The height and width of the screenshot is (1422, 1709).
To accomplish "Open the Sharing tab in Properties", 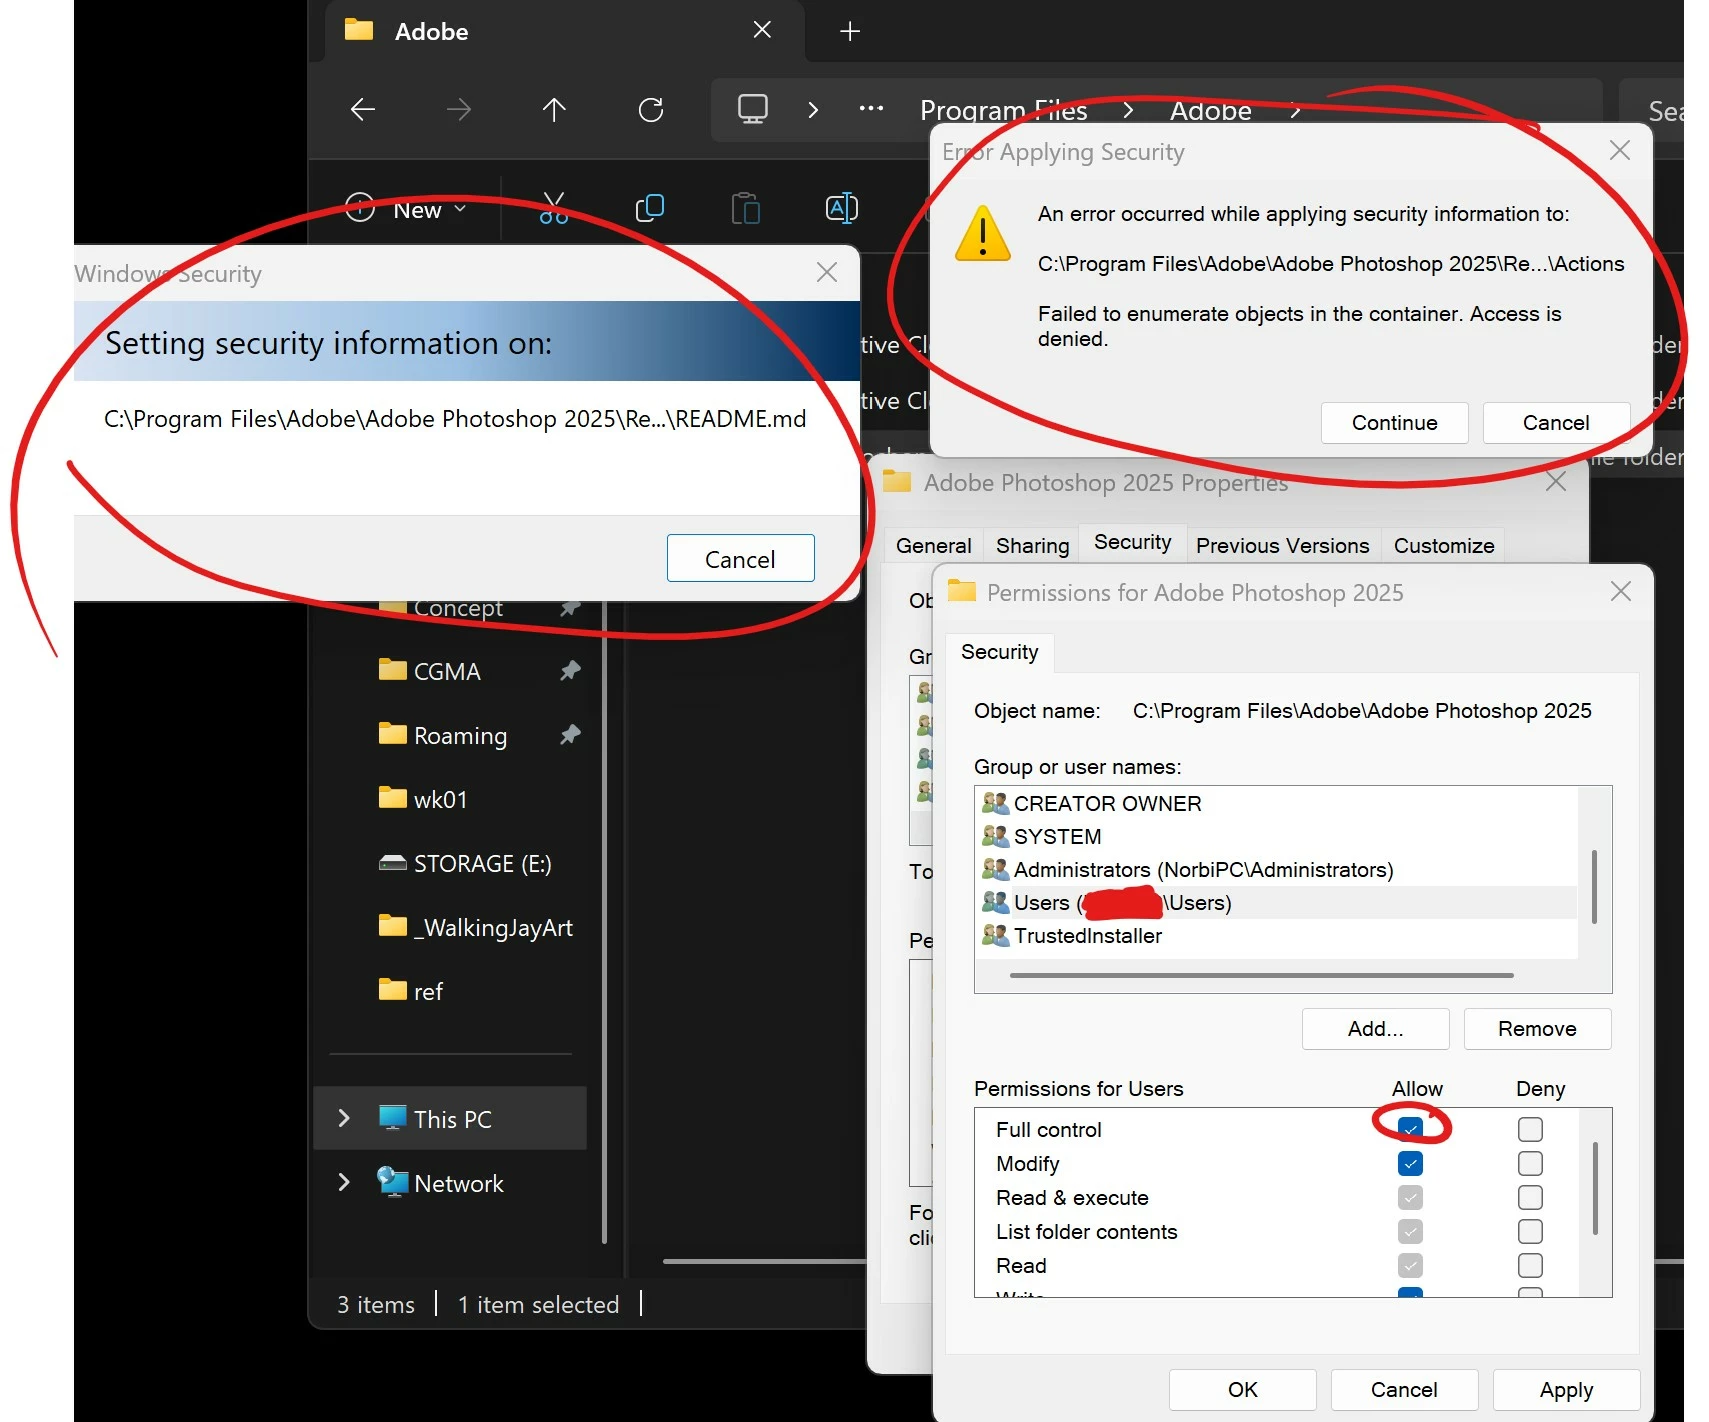I will [1032, 545].
